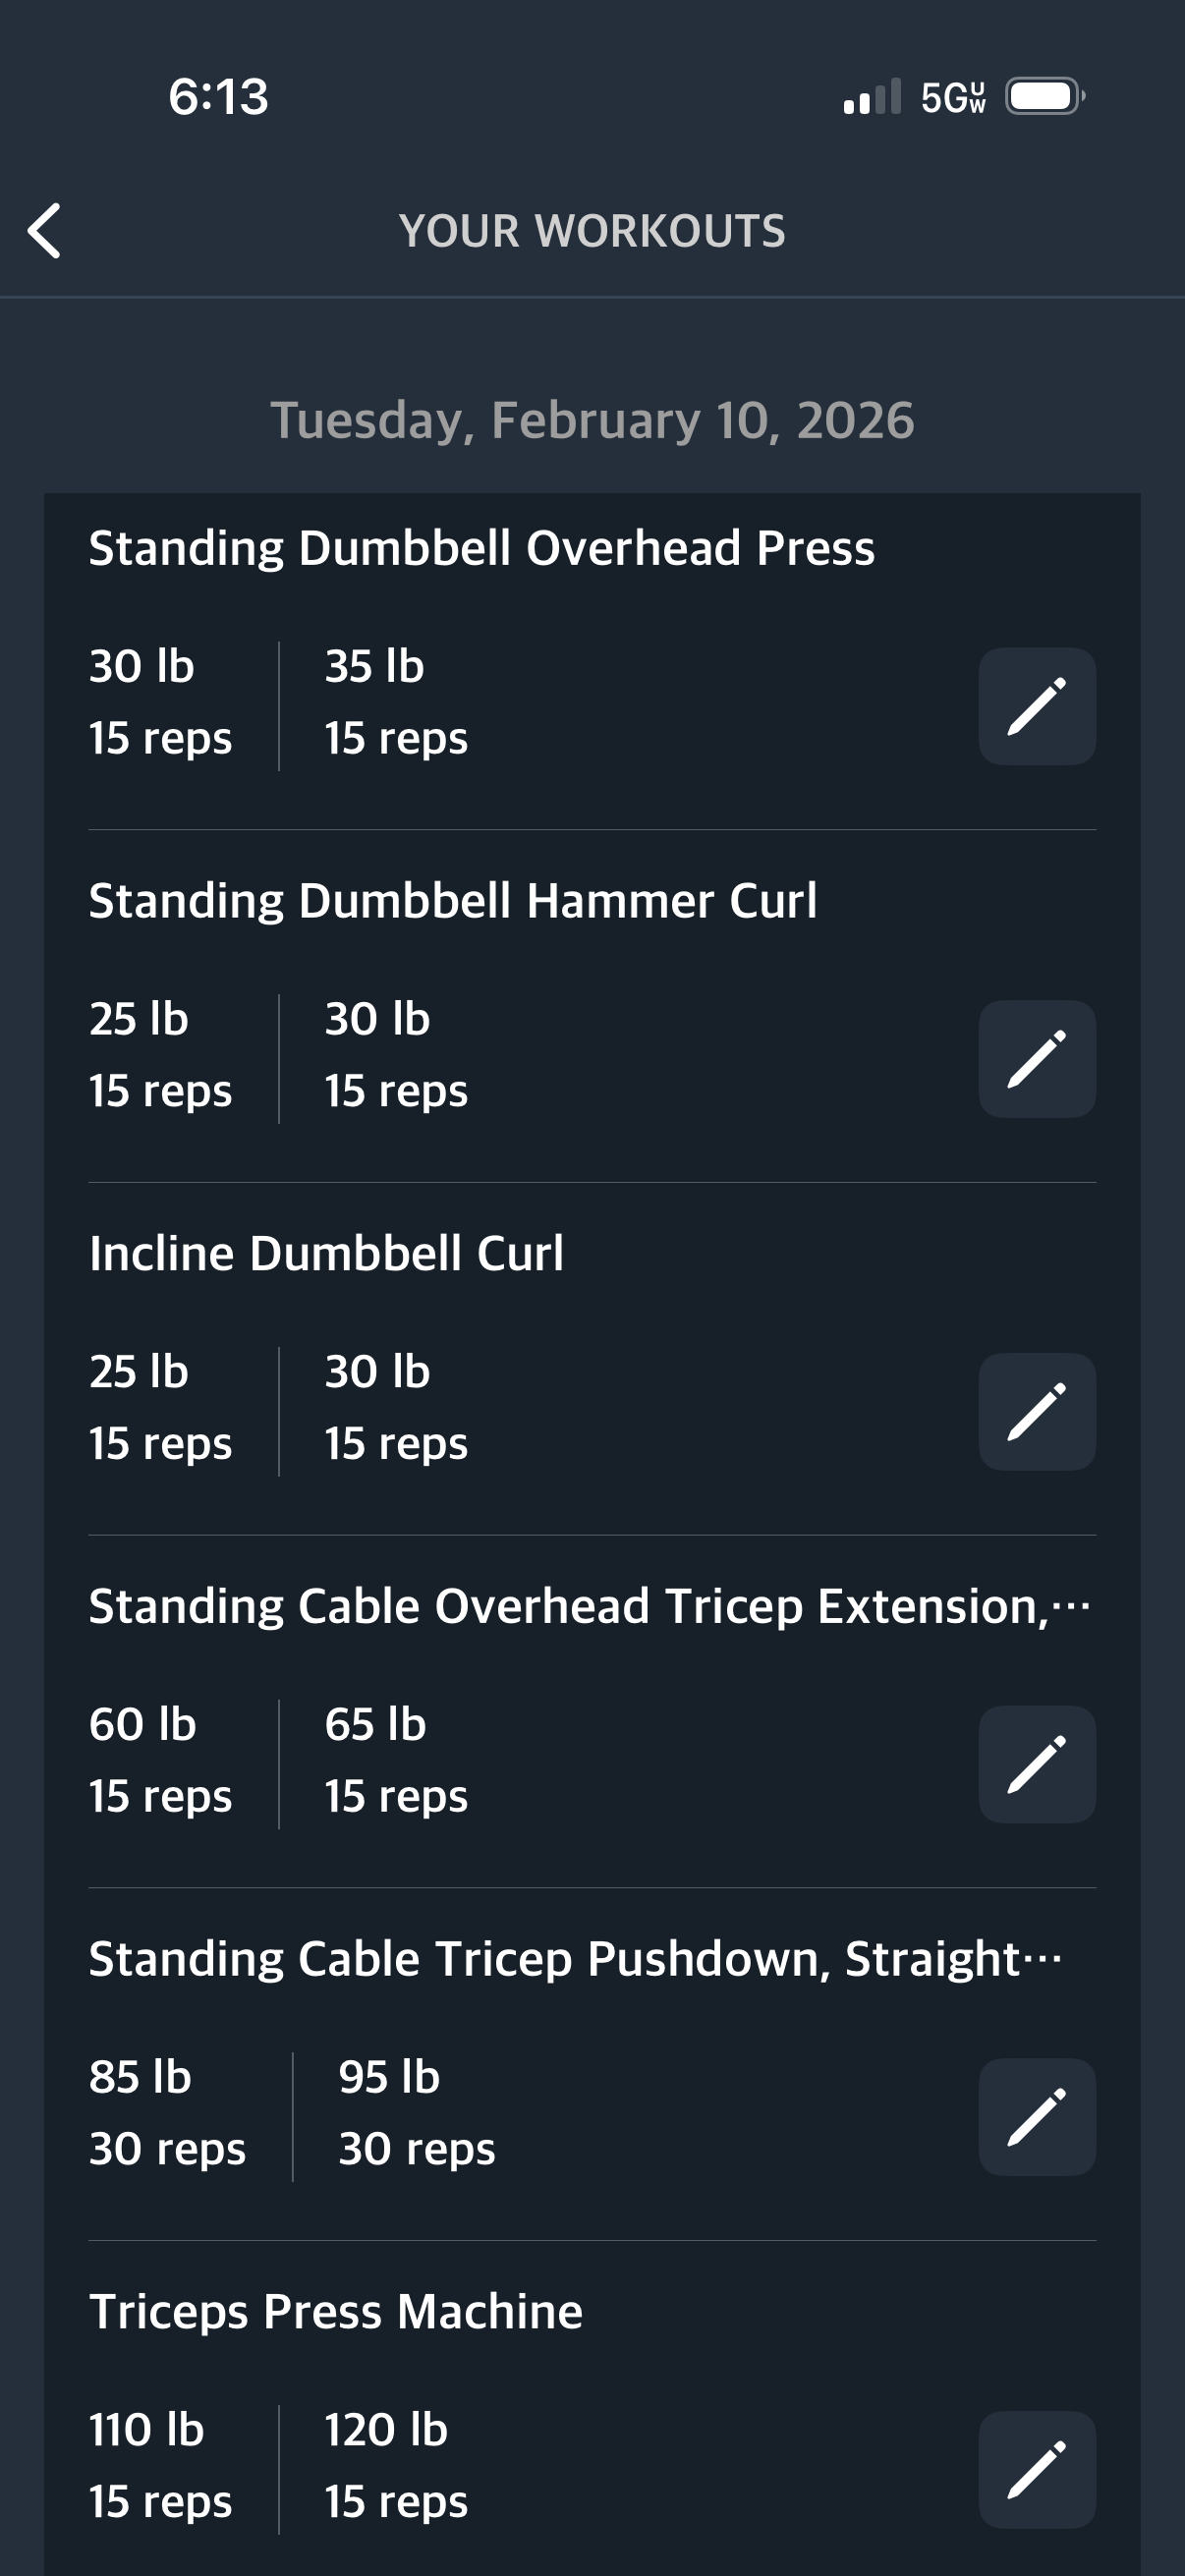Edit Triceps Press Machine entry
Viewport: 1185px width, 2576px height.
(1036, 2469)
